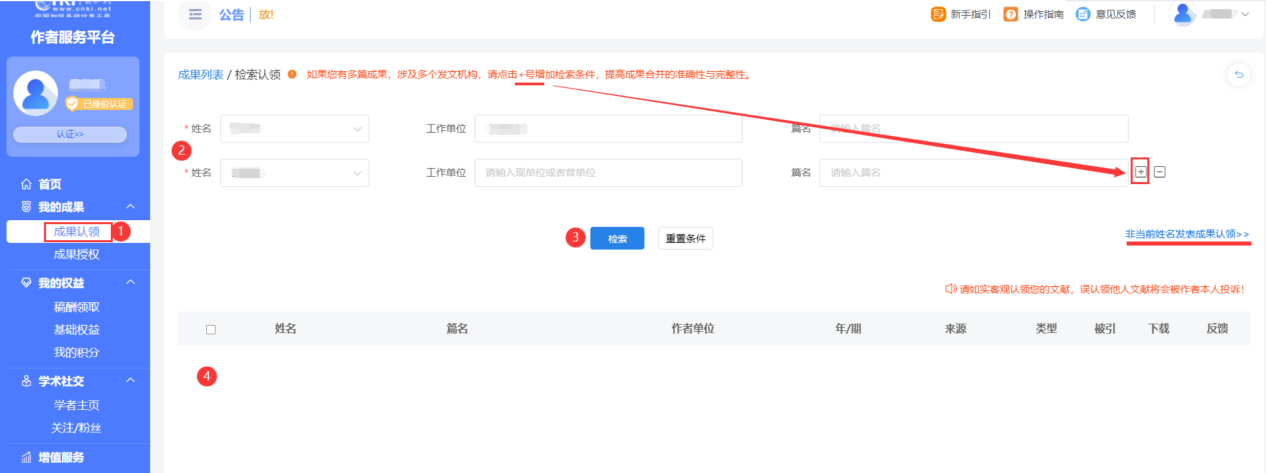
Task: Collapse the 学术社交 sidebar section
Action: tap(131, 381)
